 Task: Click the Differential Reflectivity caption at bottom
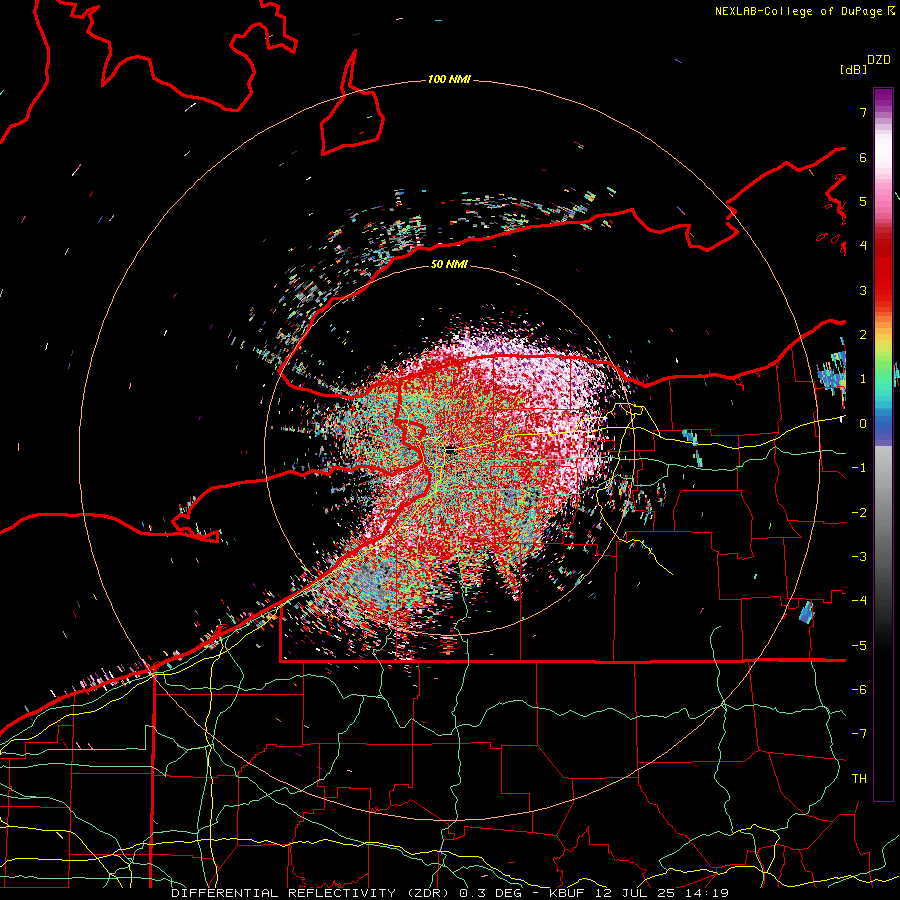(x=450, y=893)
